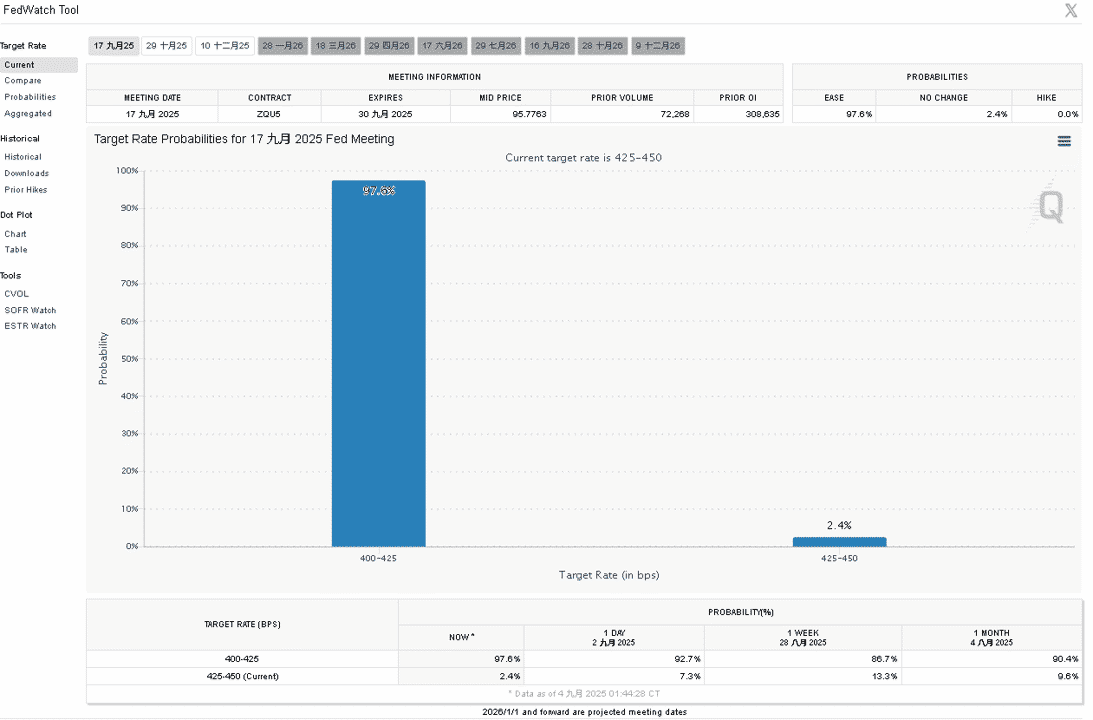Click the EXPIRES date 30 九月 2025
Viewport: 1093px width, 720px height.
point(385,114)
